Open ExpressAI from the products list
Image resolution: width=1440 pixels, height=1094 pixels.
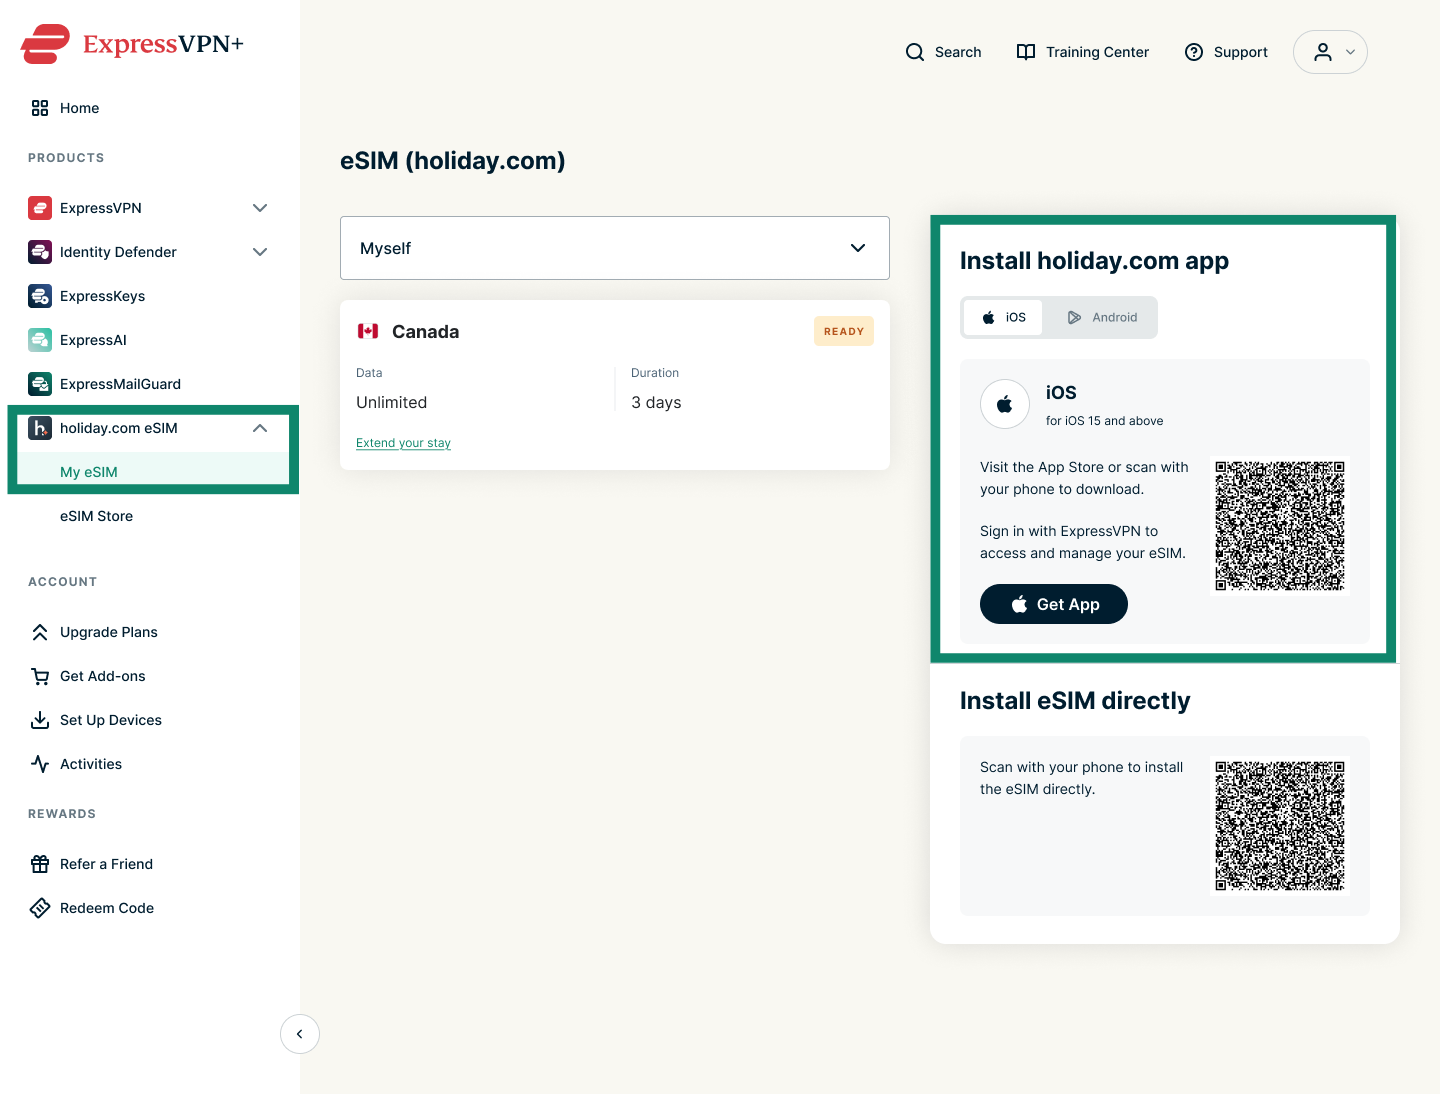pyautogui.click(x=93, y=340)
